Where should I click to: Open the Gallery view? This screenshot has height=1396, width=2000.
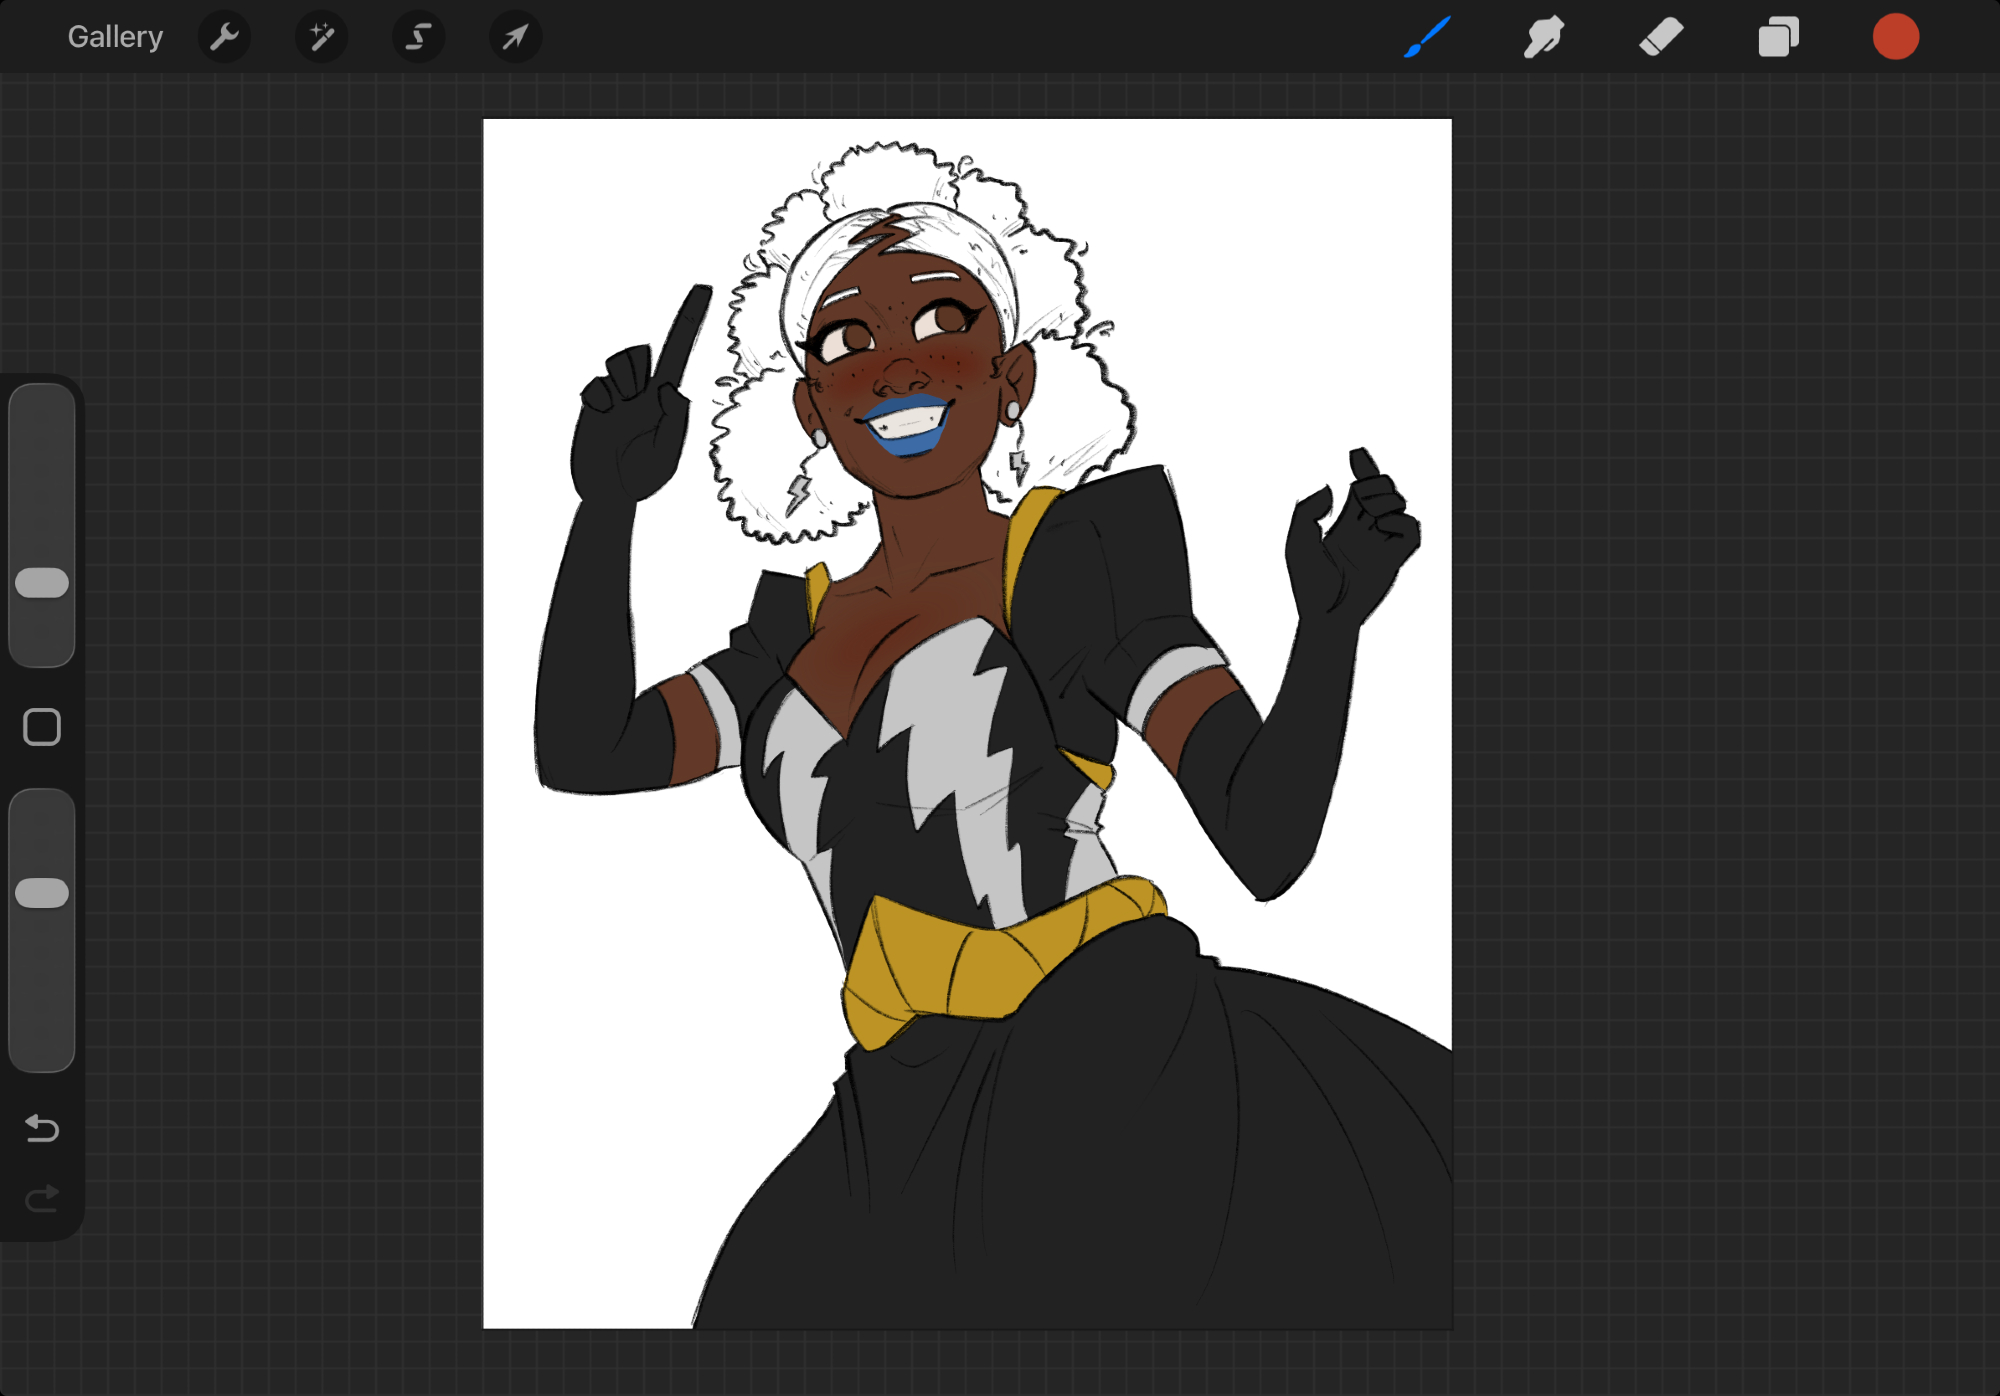115,37
